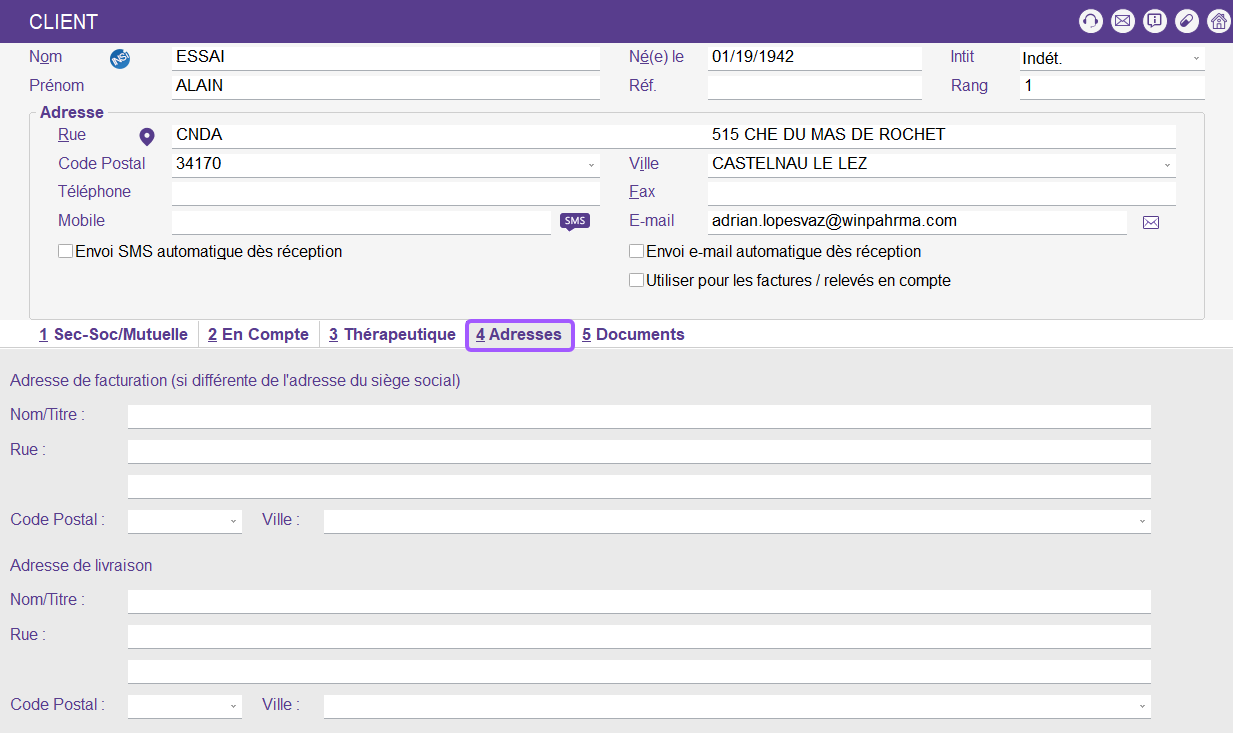Go to home via house icon
The image size is (1233, 733).
coord(1218,21)
